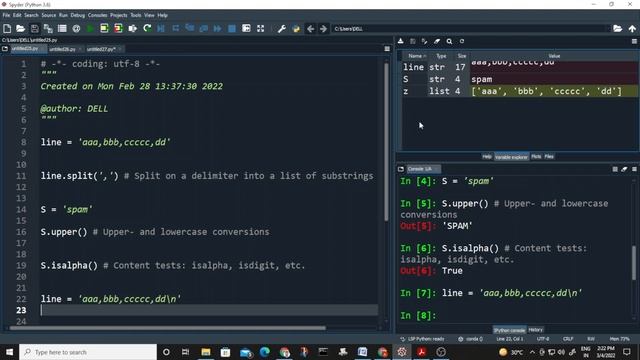The image size is (640, 360).
Task: Save variable data in Variable explorer
Action: [x=413, y=41]
